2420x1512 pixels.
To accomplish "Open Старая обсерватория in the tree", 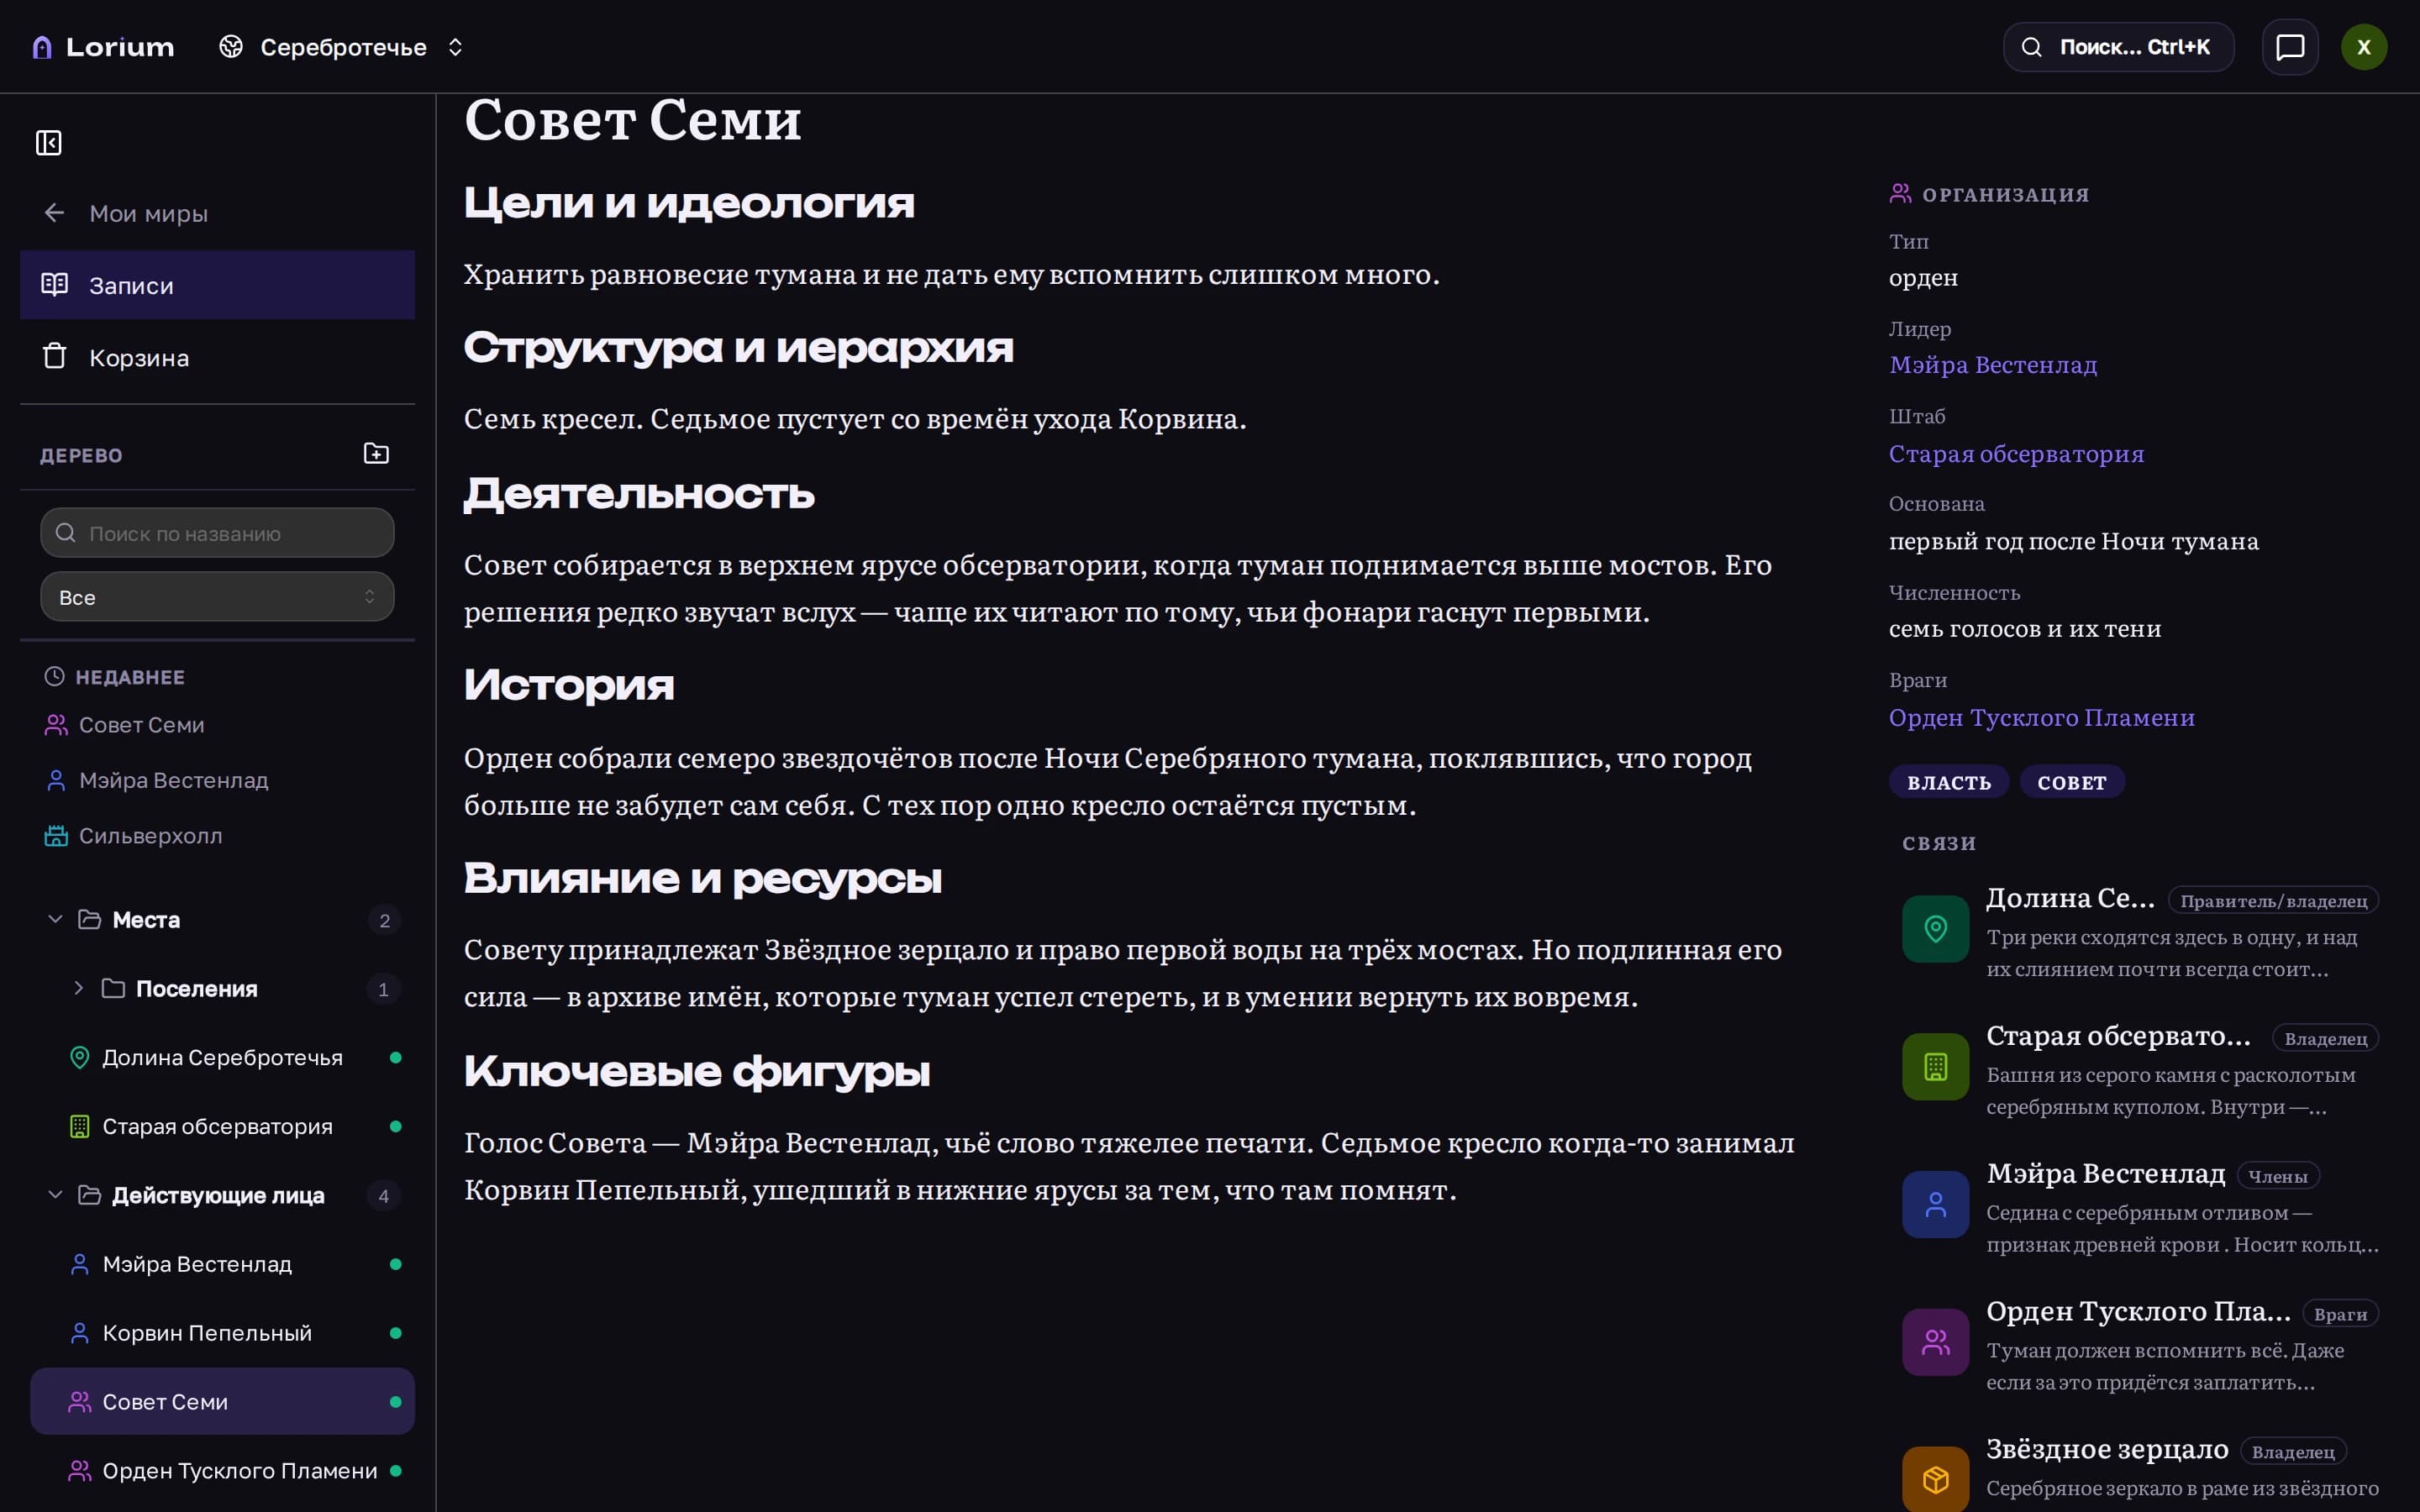I will pos(222,1127).
